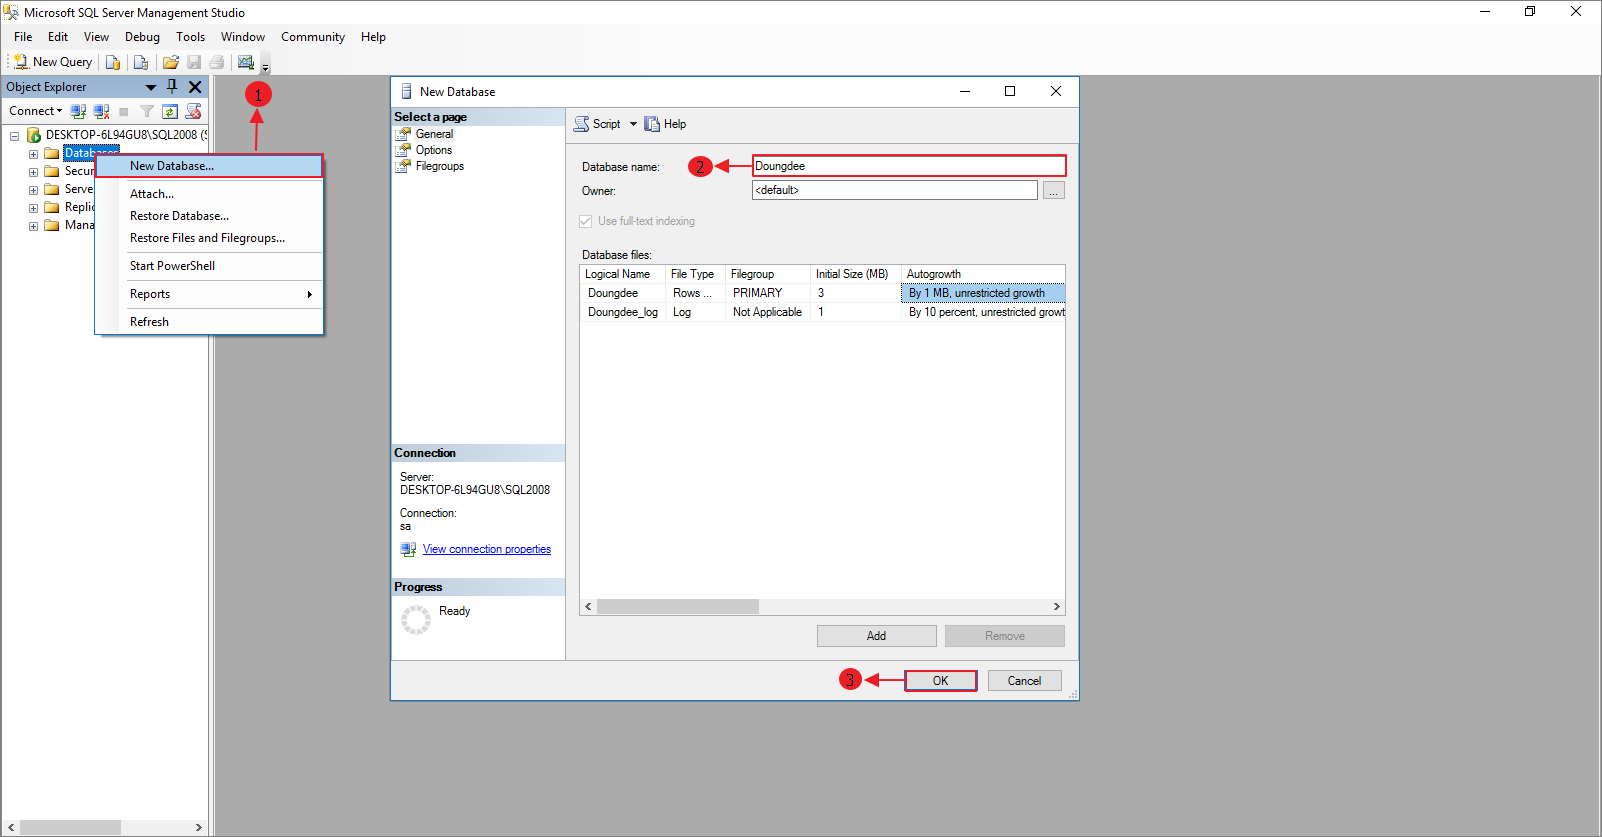Expand the Databases folder node
Viewport: 1602px width, 837px height.
click(33, 154)
